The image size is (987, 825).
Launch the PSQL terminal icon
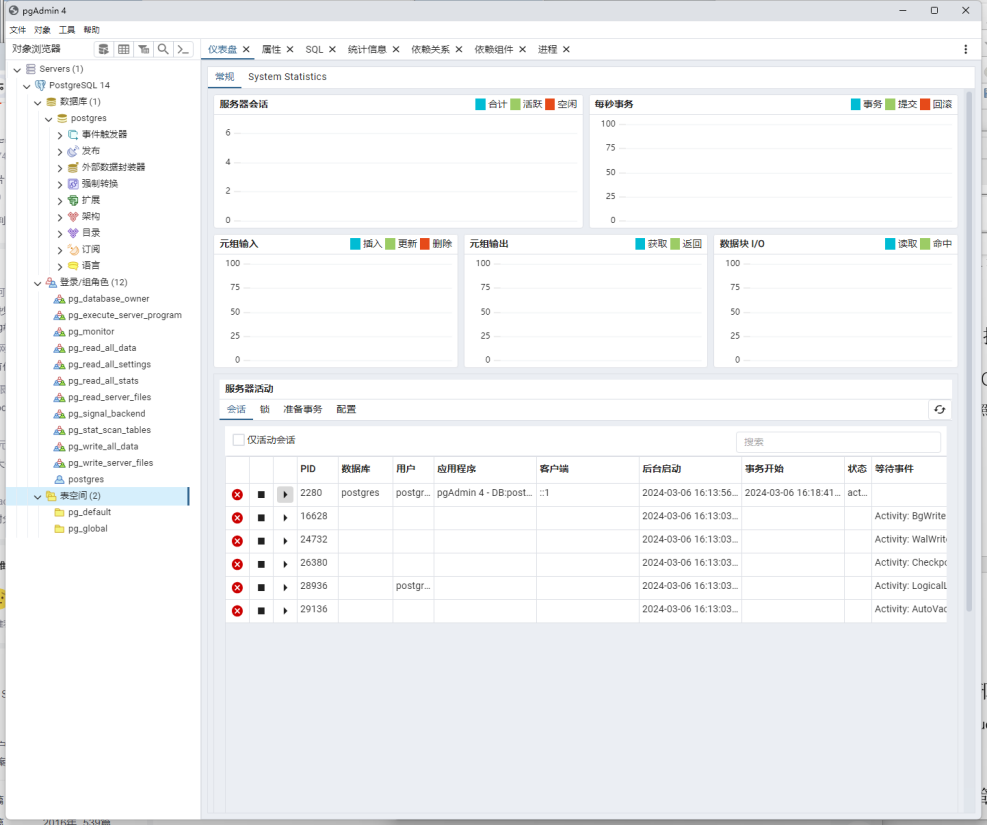pos(183,49)
